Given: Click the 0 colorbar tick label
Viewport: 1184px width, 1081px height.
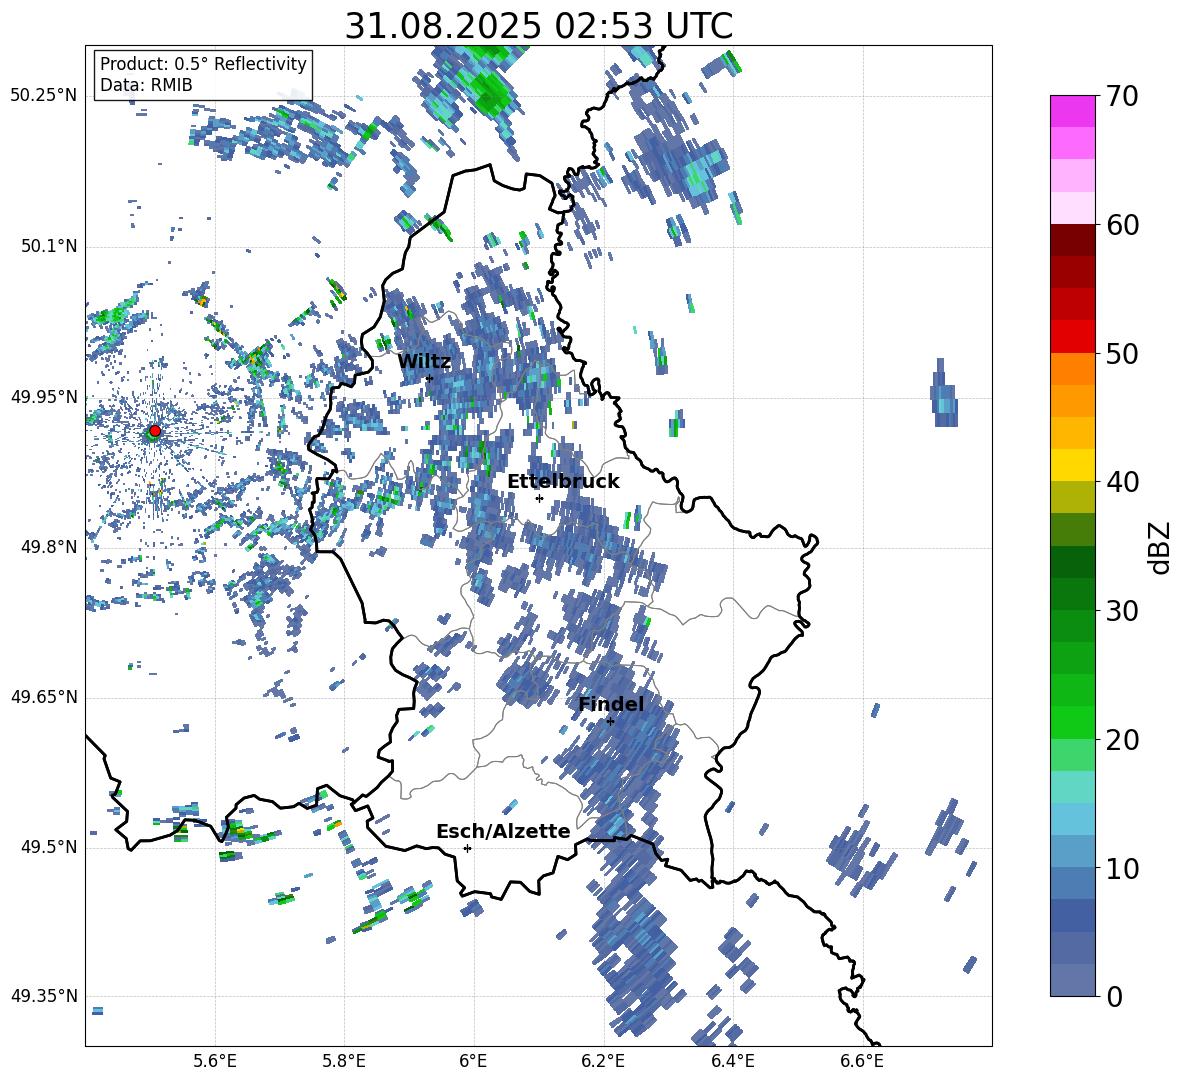Looking at the screenshot, I should (x=1114, y=996).
